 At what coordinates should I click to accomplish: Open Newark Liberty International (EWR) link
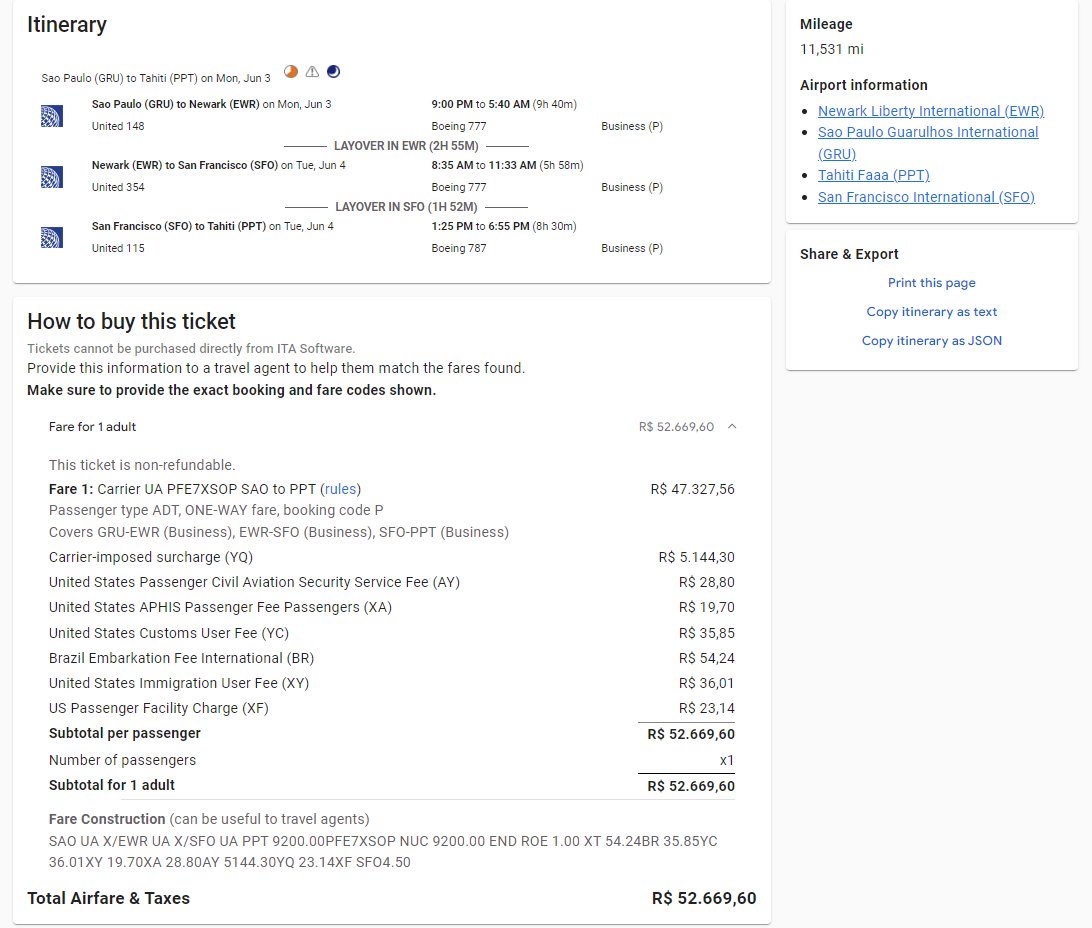coord(930,111)
